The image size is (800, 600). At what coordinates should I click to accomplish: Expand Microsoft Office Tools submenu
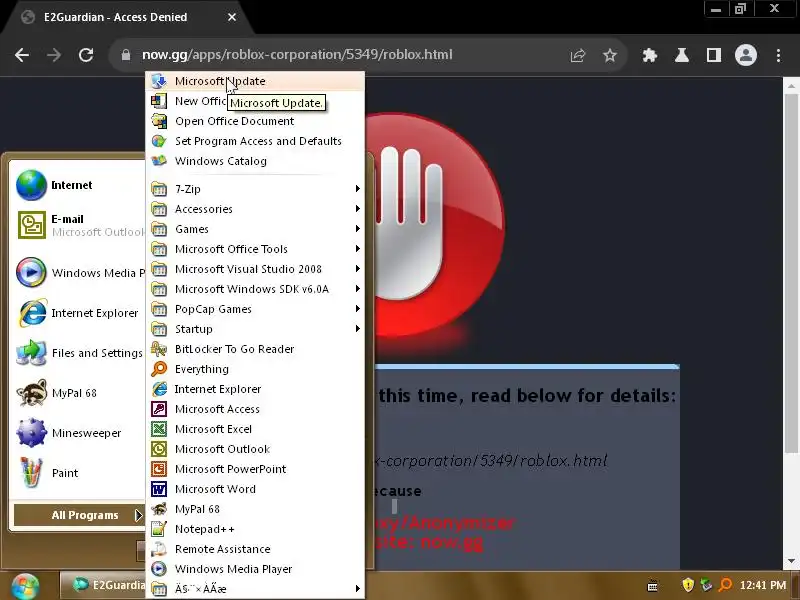(255, 249)
